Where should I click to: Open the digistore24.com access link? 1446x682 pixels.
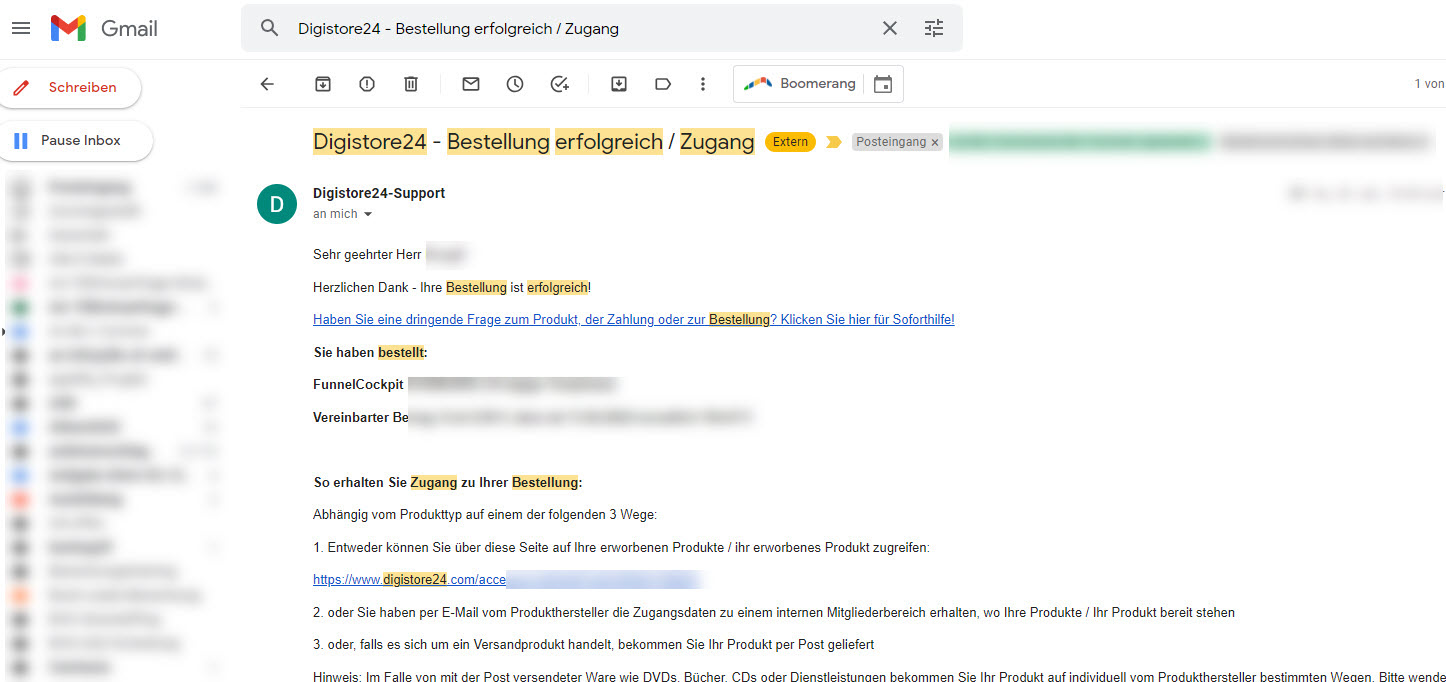click(x=410, y=579)
